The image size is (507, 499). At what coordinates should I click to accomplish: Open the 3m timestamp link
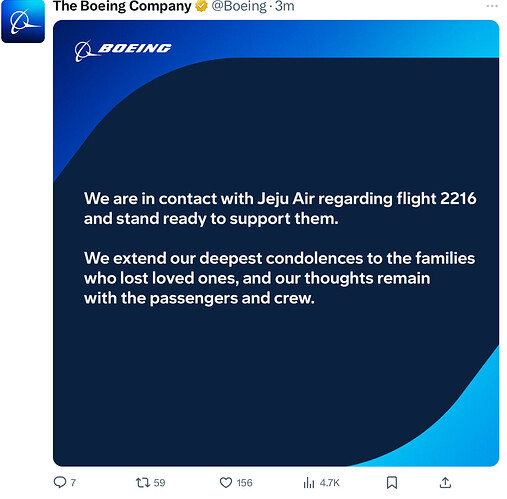pyautogui.click(x=285, y=6)
